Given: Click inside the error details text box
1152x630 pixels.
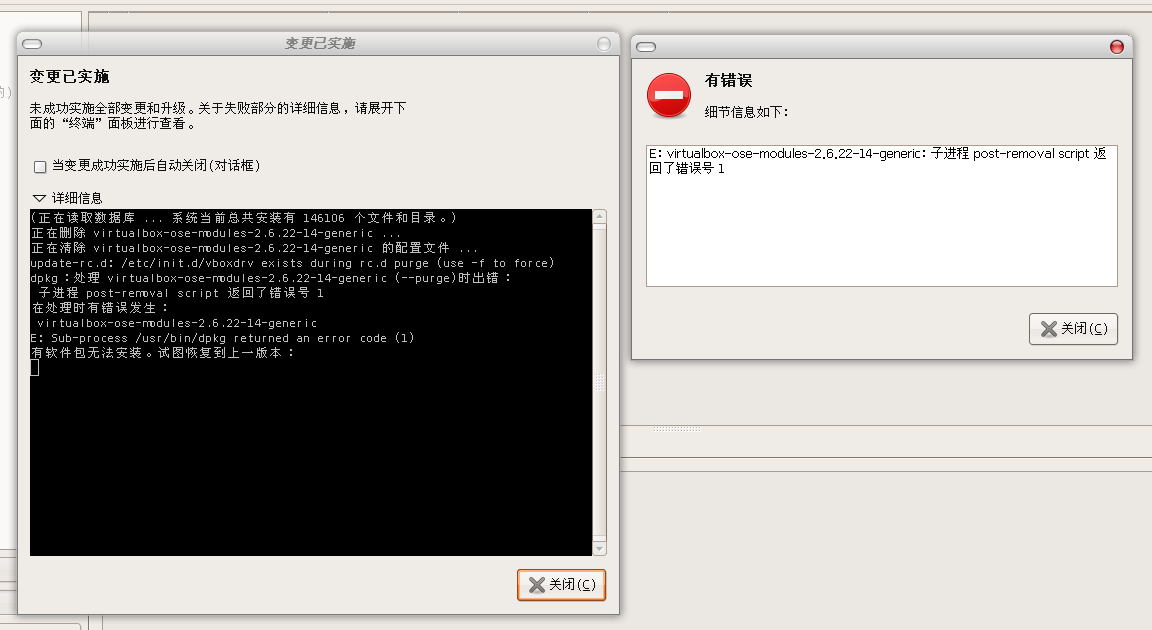Looking at the screenshot, I should click(882, 216).
